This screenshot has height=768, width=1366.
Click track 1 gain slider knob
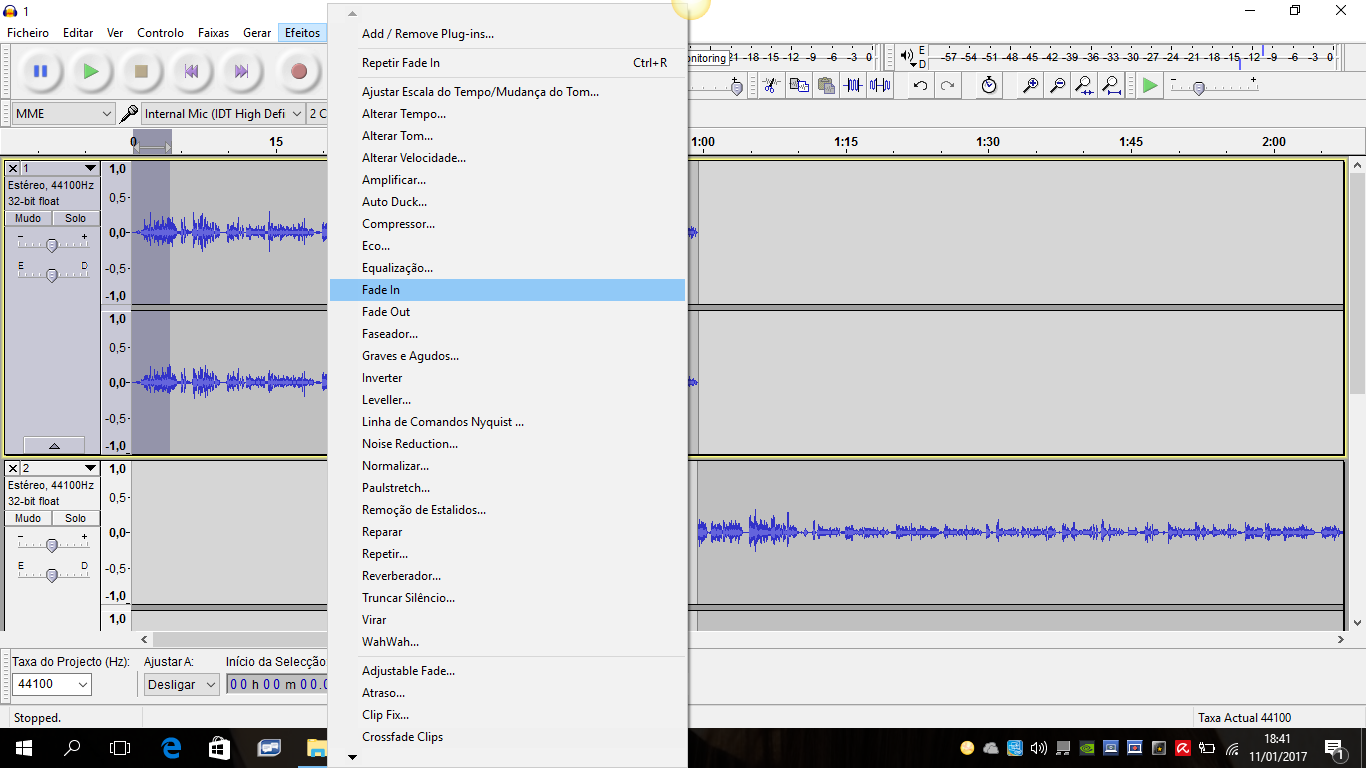pos(52,244)
